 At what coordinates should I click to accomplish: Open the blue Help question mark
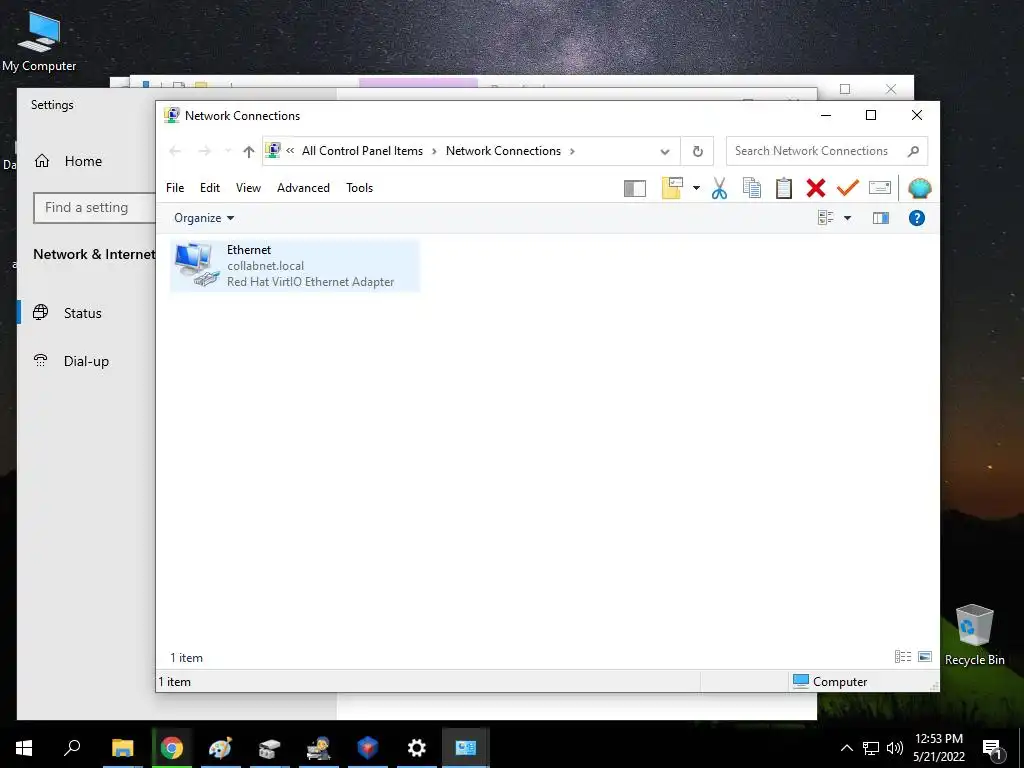(917, 218)
